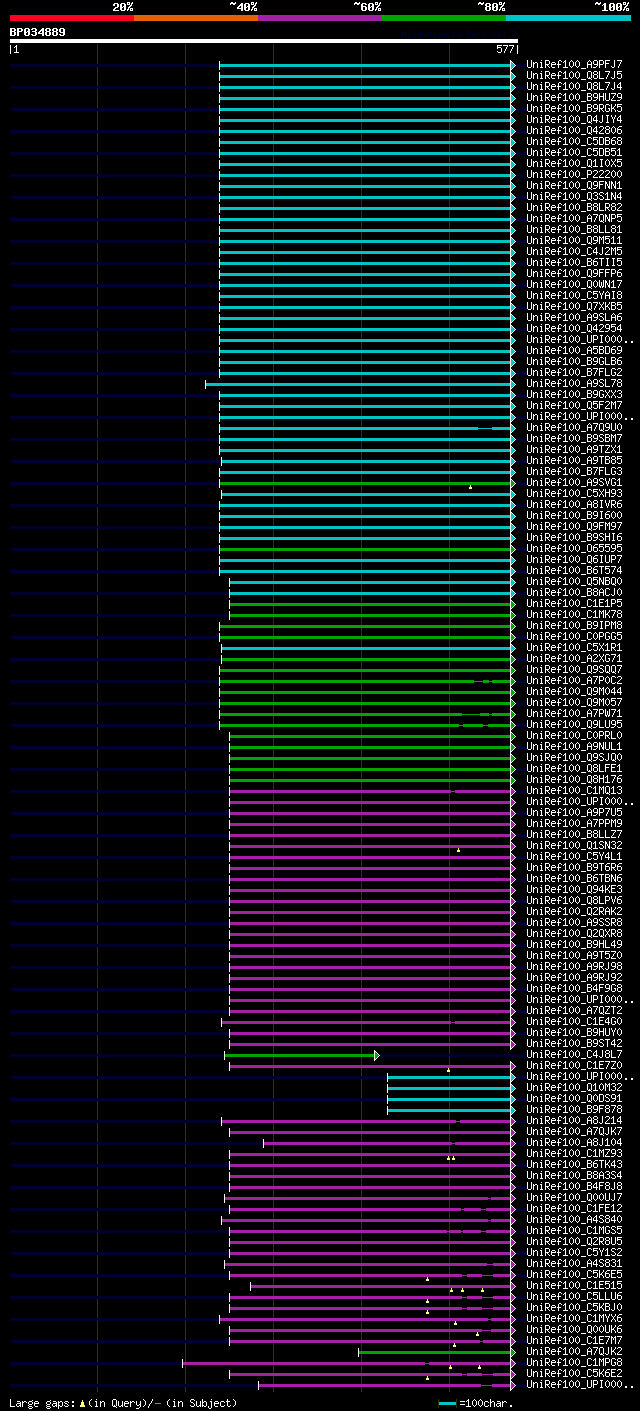Click the cyan alignment bar for UniRef100_Q10M32
The height and width of the screenshot is (1411, 640).
450,1087
